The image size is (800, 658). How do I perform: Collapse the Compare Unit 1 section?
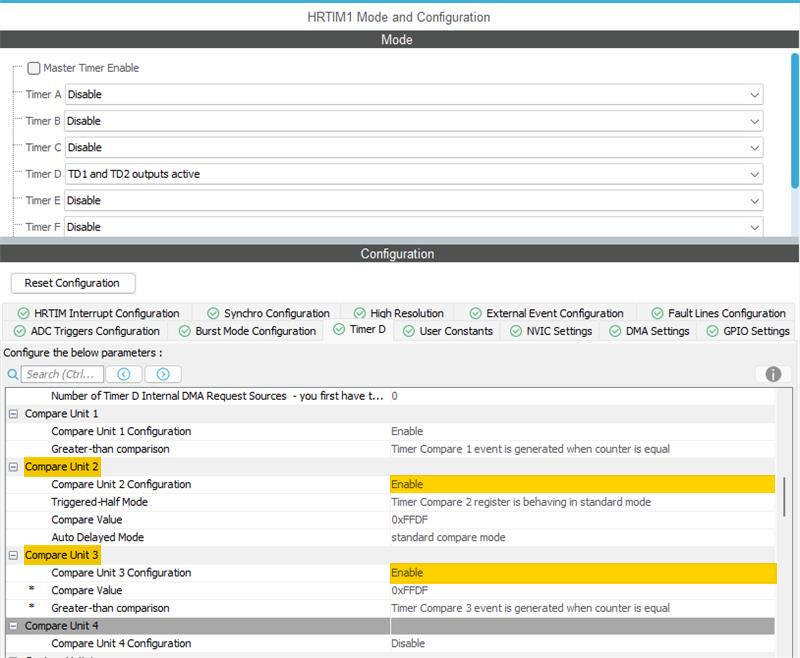click(x=14, y=414)
